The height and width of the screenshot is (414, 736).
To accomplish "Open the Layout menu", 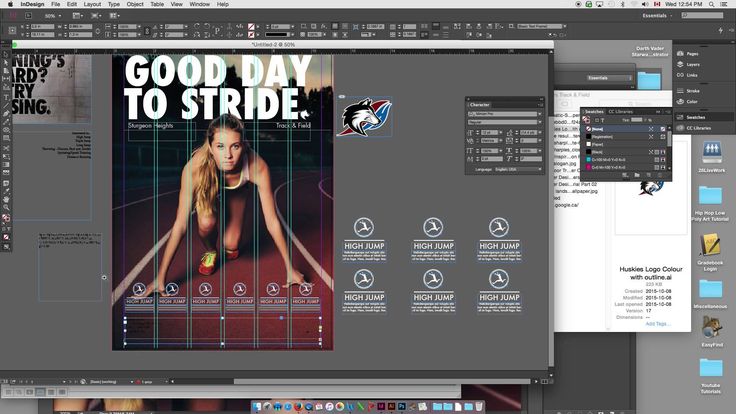I will [x=92, y=4].
